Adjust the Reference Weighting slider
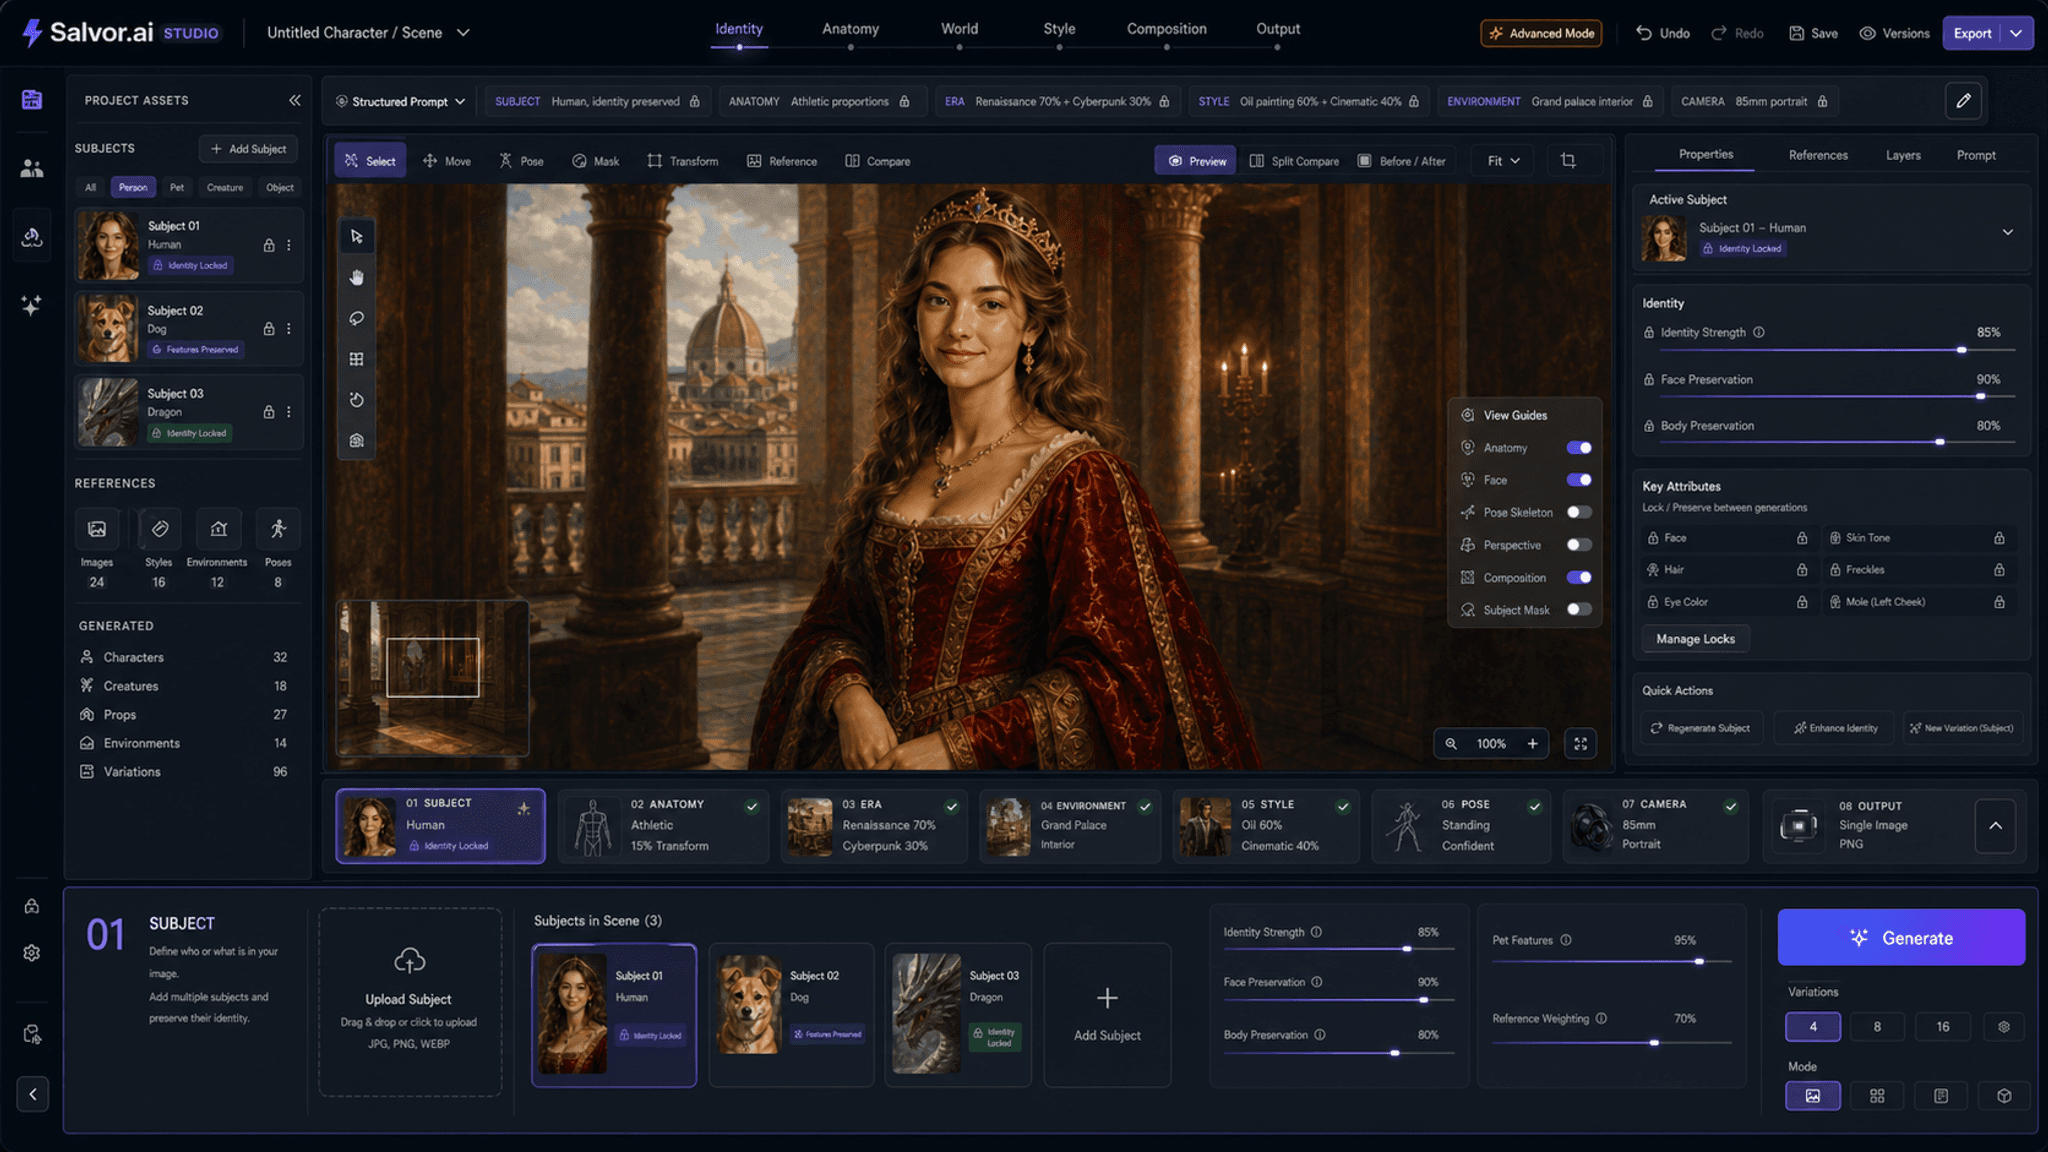Image resolution: width=2048 pixels, height=1152 pixels. coord(1612,1043)
